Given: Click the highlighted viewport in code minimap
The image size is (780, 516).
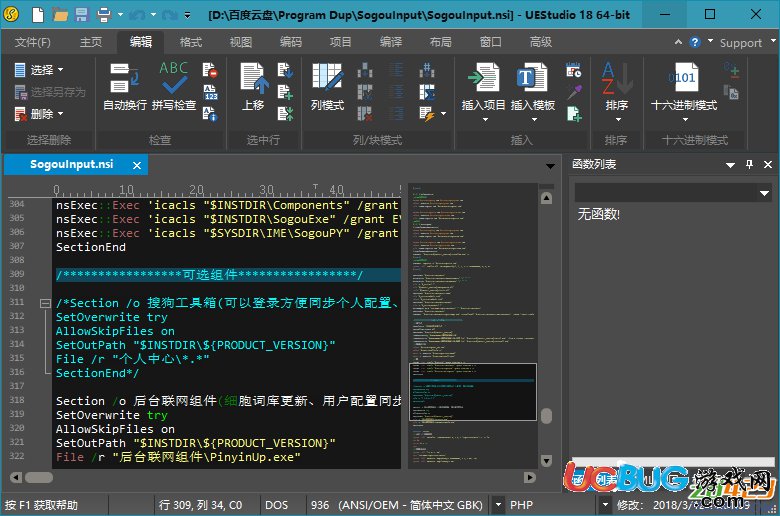Looking at the screenshot, I should (x=473, y=392).
